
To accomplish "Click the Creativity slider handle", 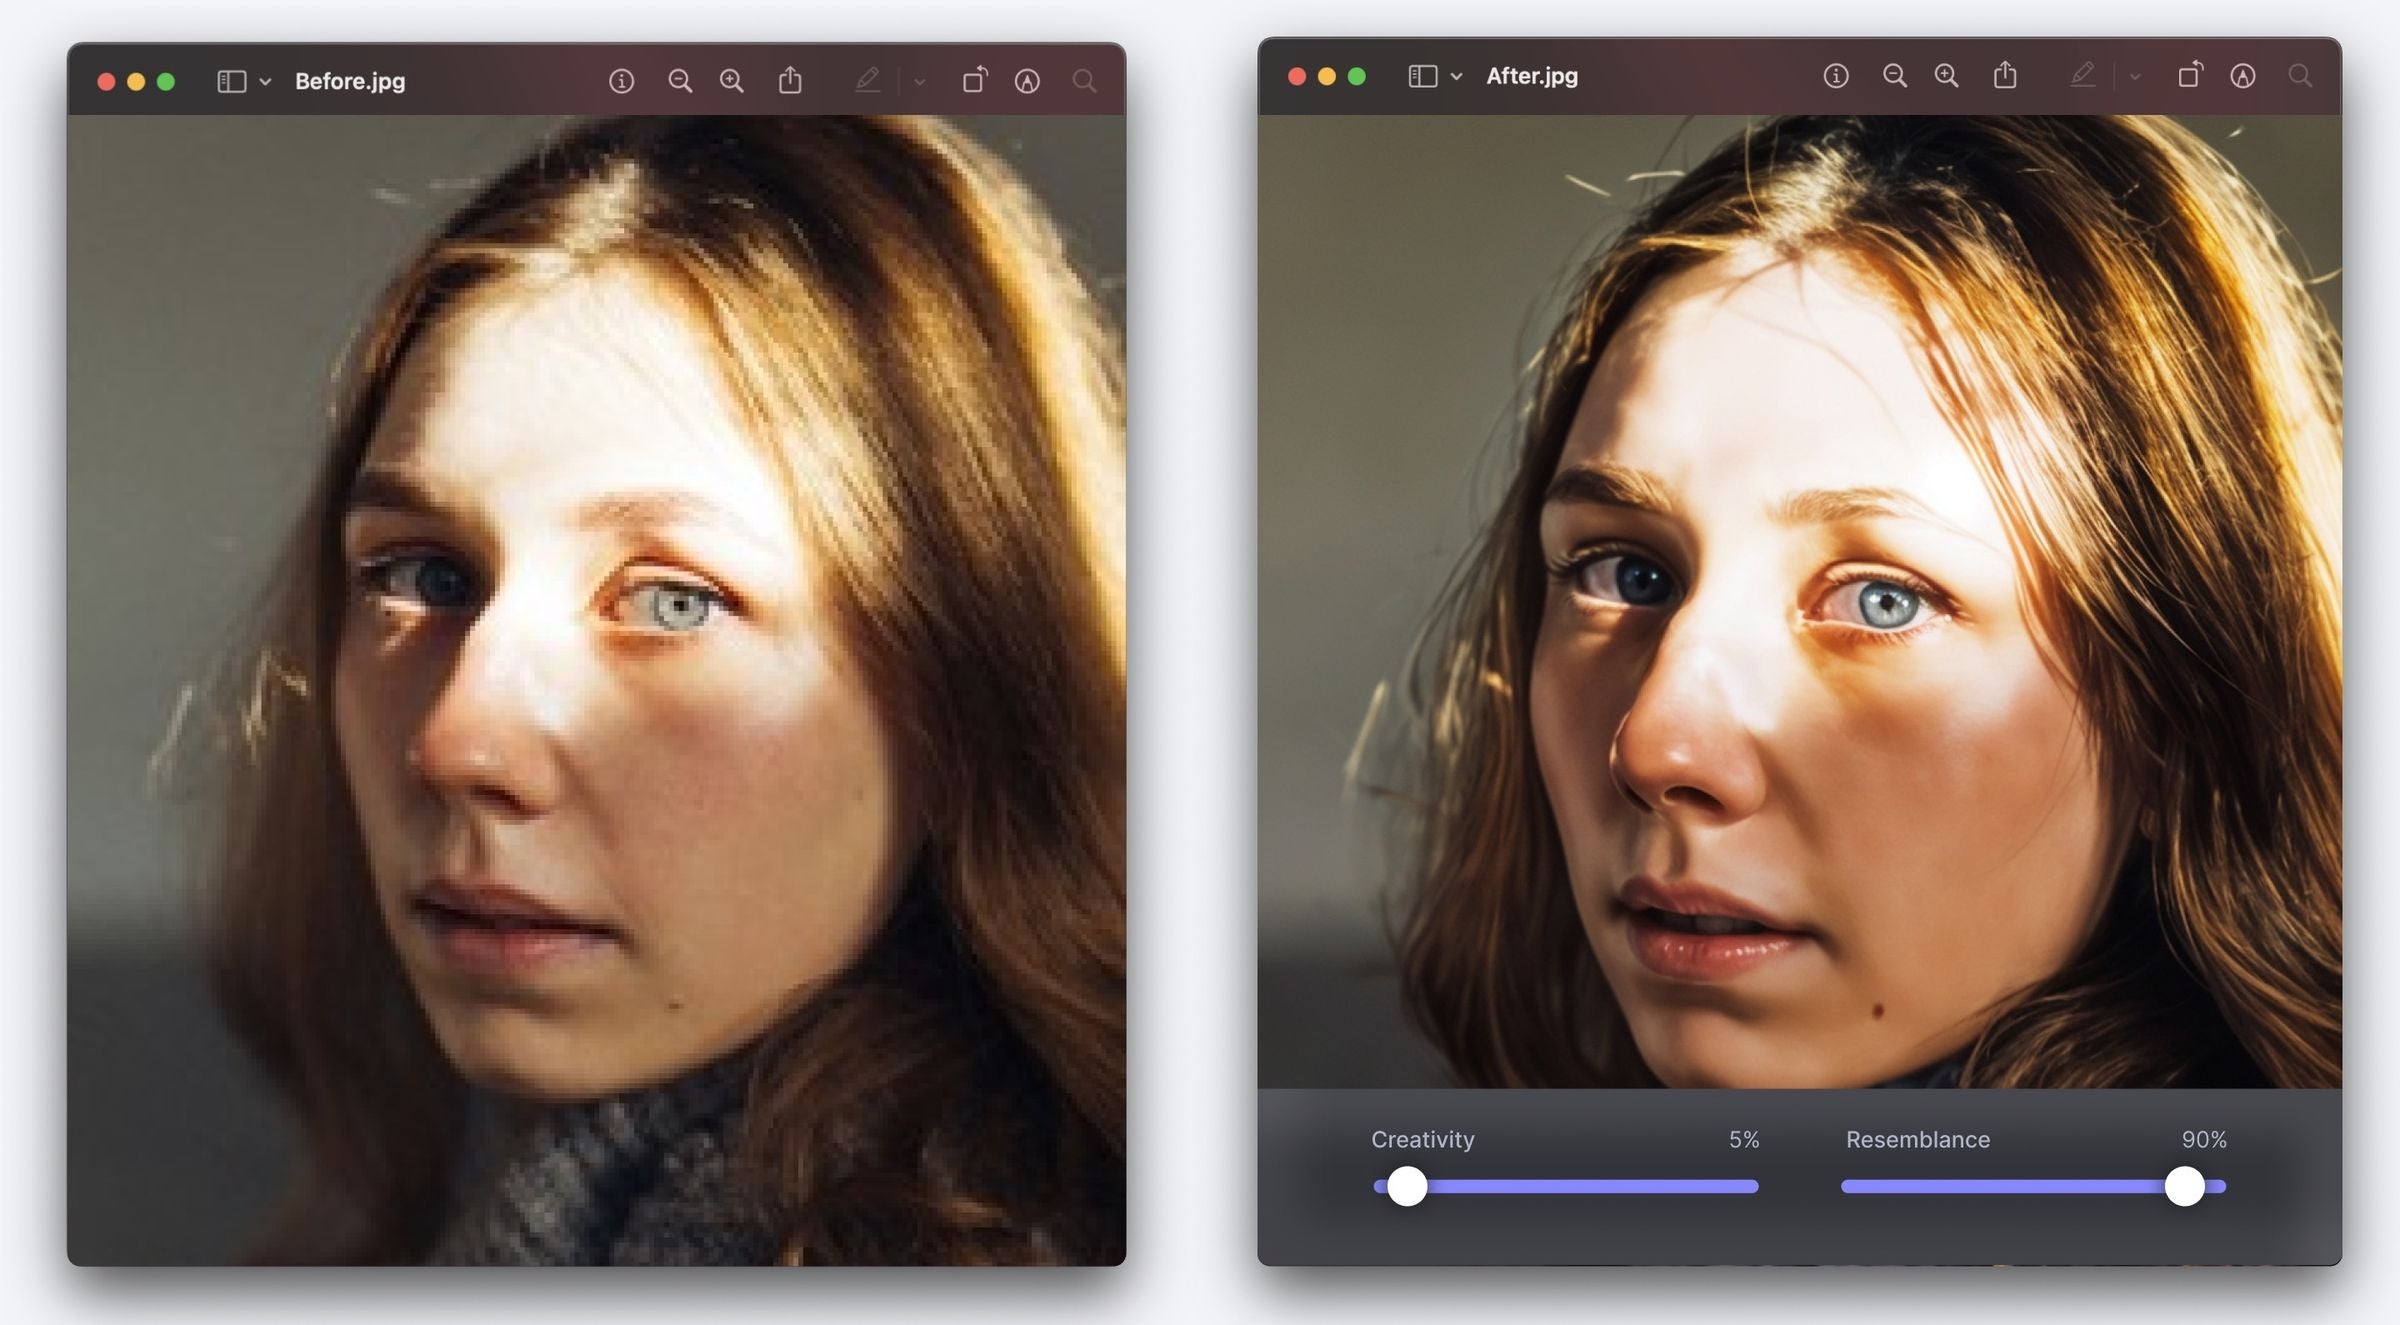I will coord(1409,1186).
